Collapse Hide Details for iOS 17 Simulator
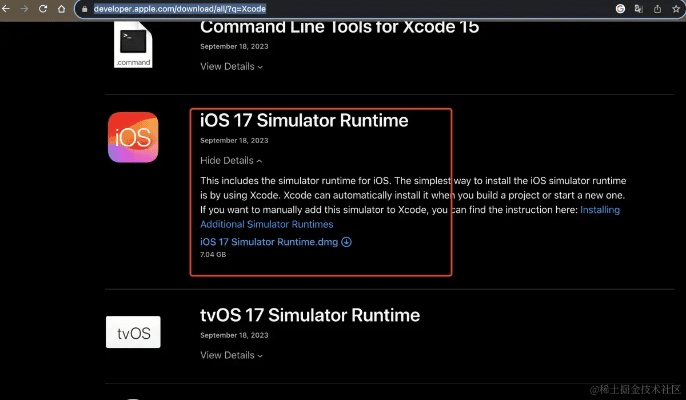This screenshot has width=686, height=400. click(231, 160)
